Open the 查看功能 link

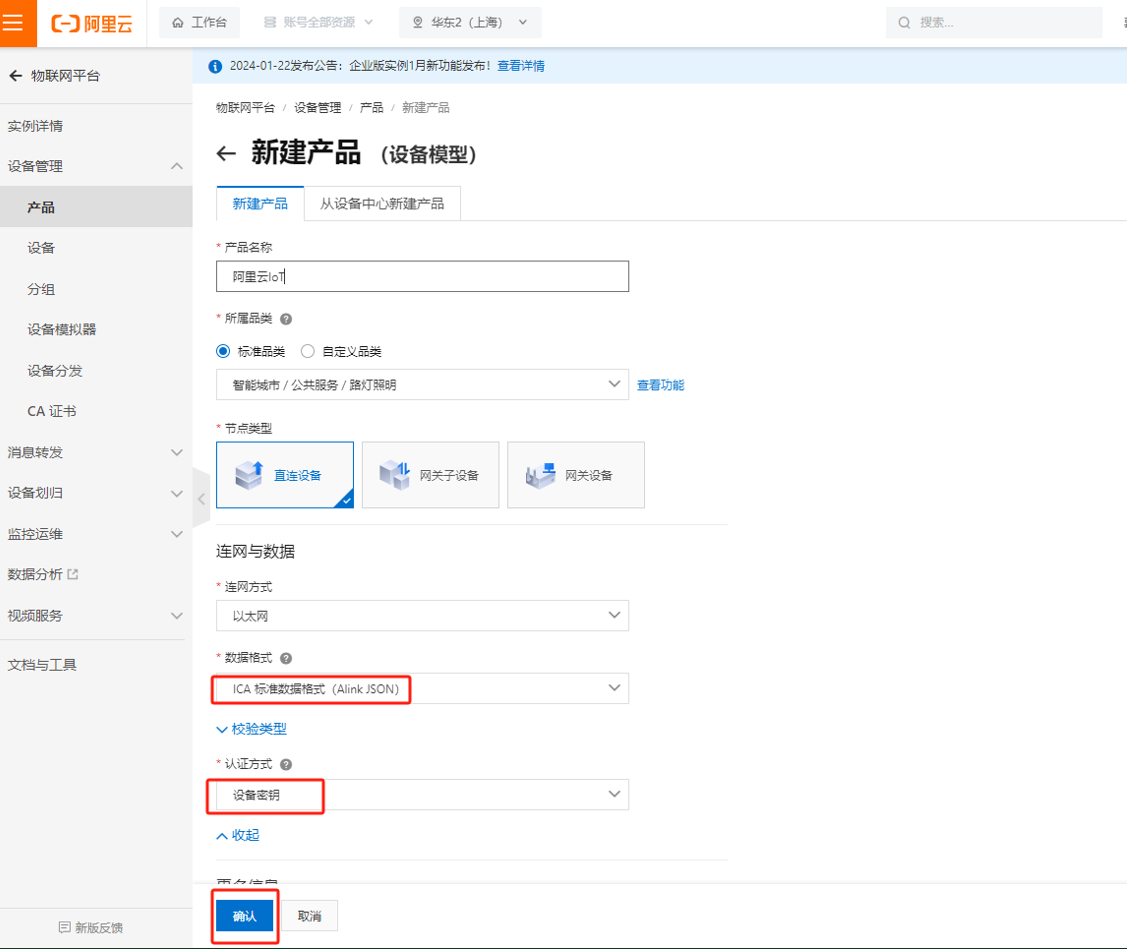point(661,385)
